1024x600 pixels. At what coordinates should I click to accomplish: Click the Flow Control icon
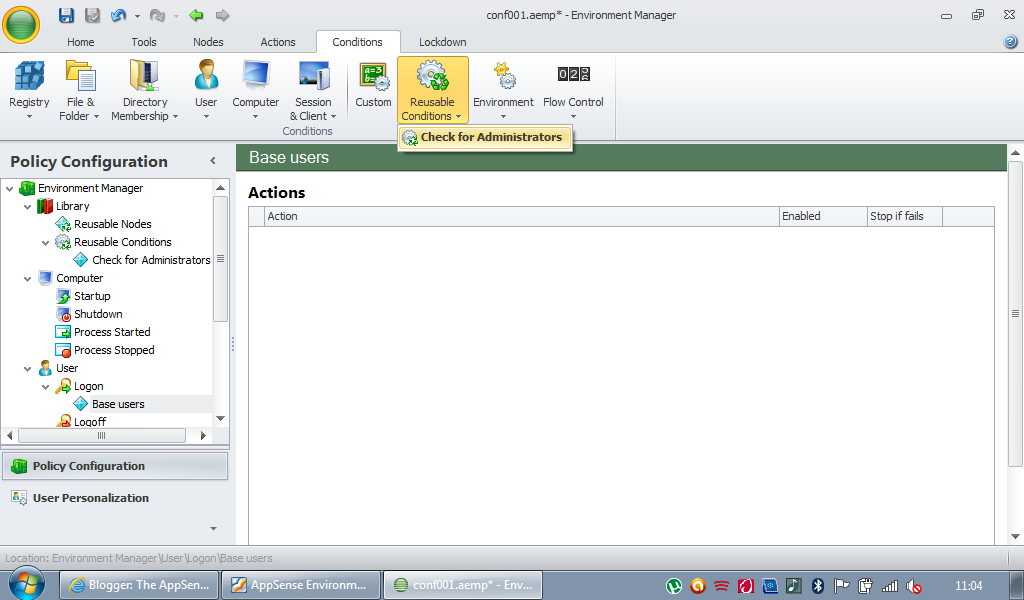573,80
